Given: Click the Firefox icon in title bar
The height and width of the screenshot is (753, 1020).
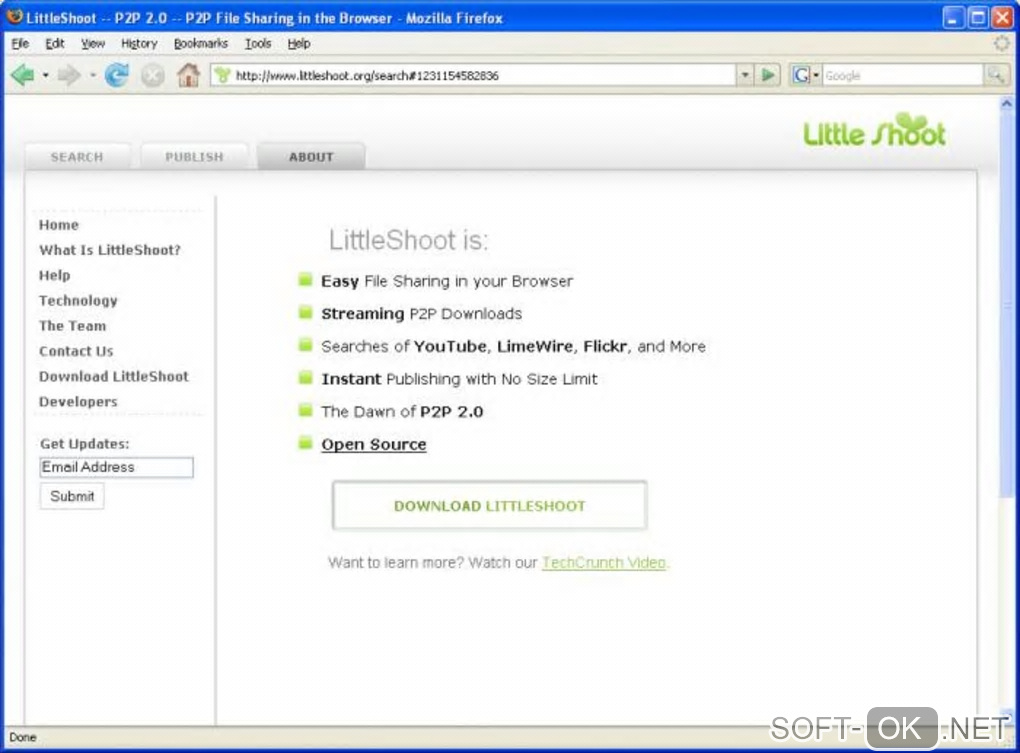Looking at the screenshot, I should (14, 16).
